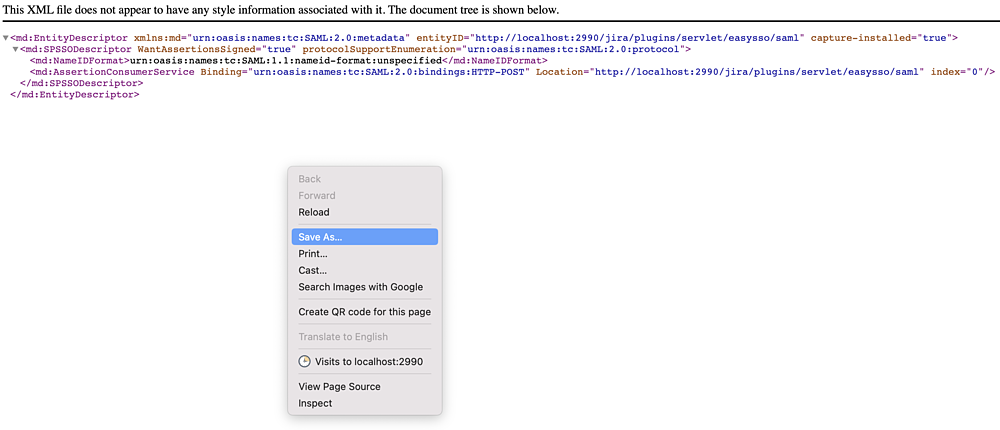Viewport: 1000px width, 430px height.
Task: Open Visits to localhost:2990 history entry
Action: (365, 361)
